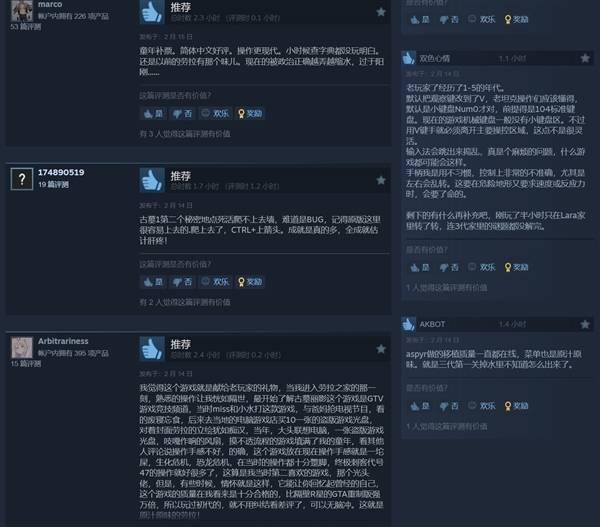Viewport: 600px width, 527px height.
Task: Mark AKBOT review as 欢乐
Action: pos(482,406)
